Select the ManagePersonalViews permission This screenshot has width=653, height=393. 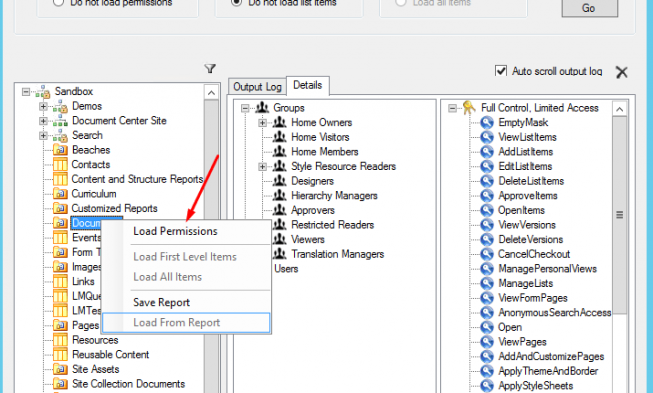[x=548, y=269]
